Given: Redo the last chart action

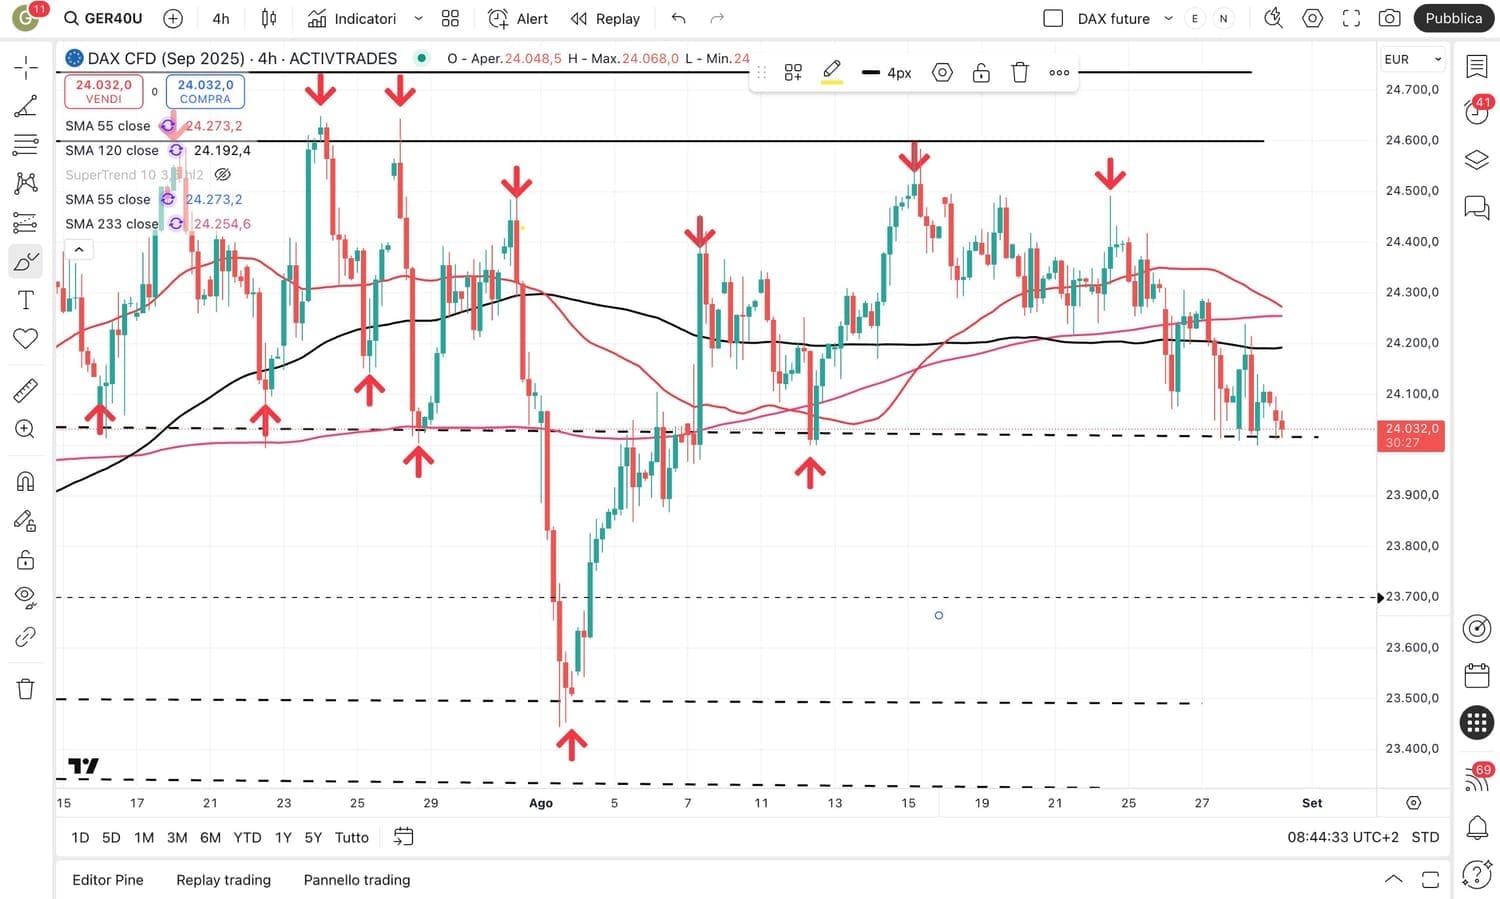Looking at the screenshot, I should (717, 18).
